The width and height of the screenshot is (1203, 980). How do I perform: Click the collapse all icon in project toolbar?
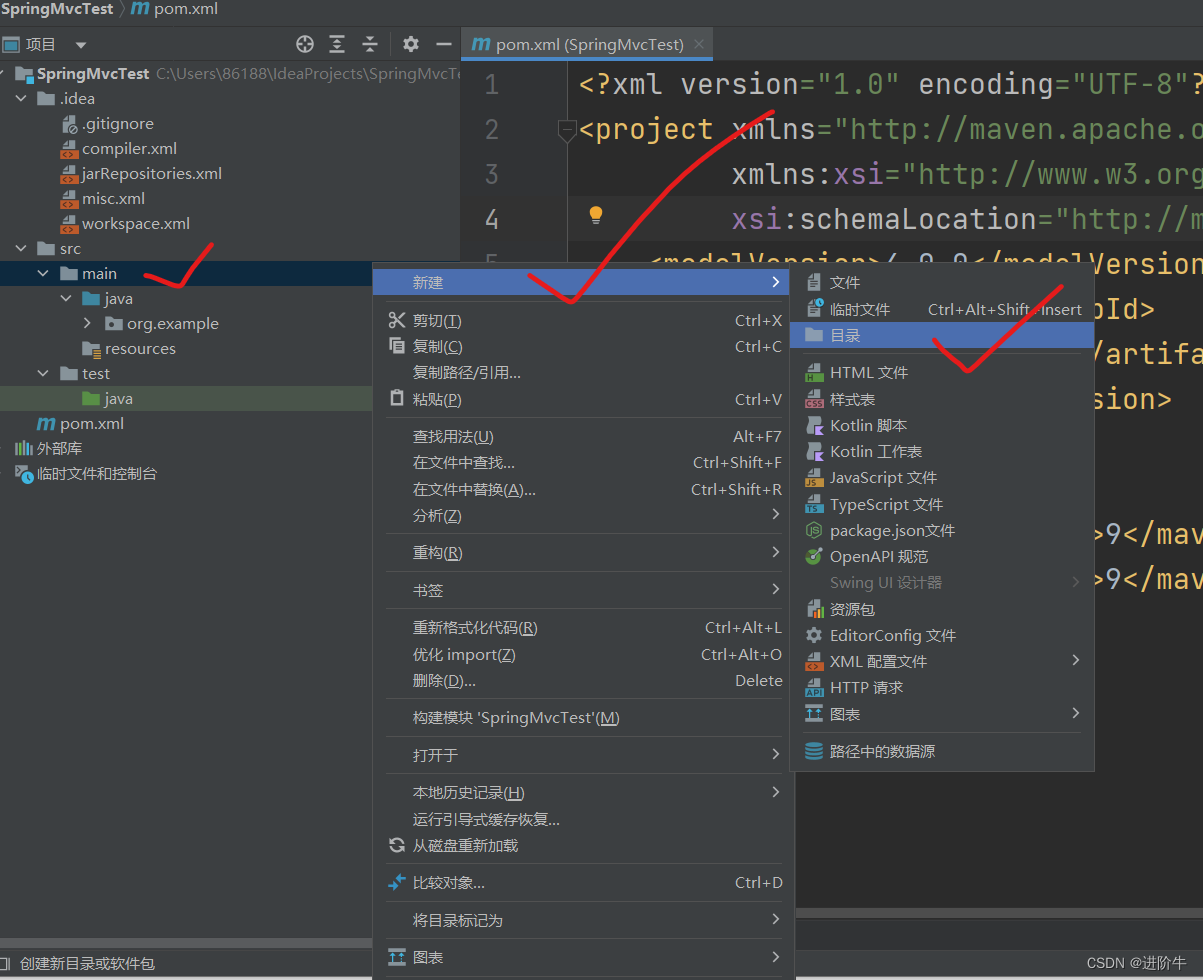click(370, 44)
